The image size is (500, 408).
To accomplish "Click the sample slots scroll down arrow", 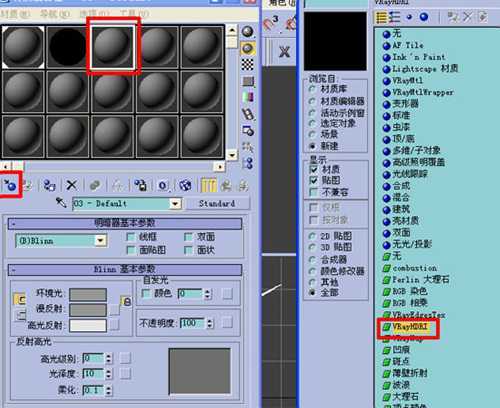I will [x=232, y=155].
